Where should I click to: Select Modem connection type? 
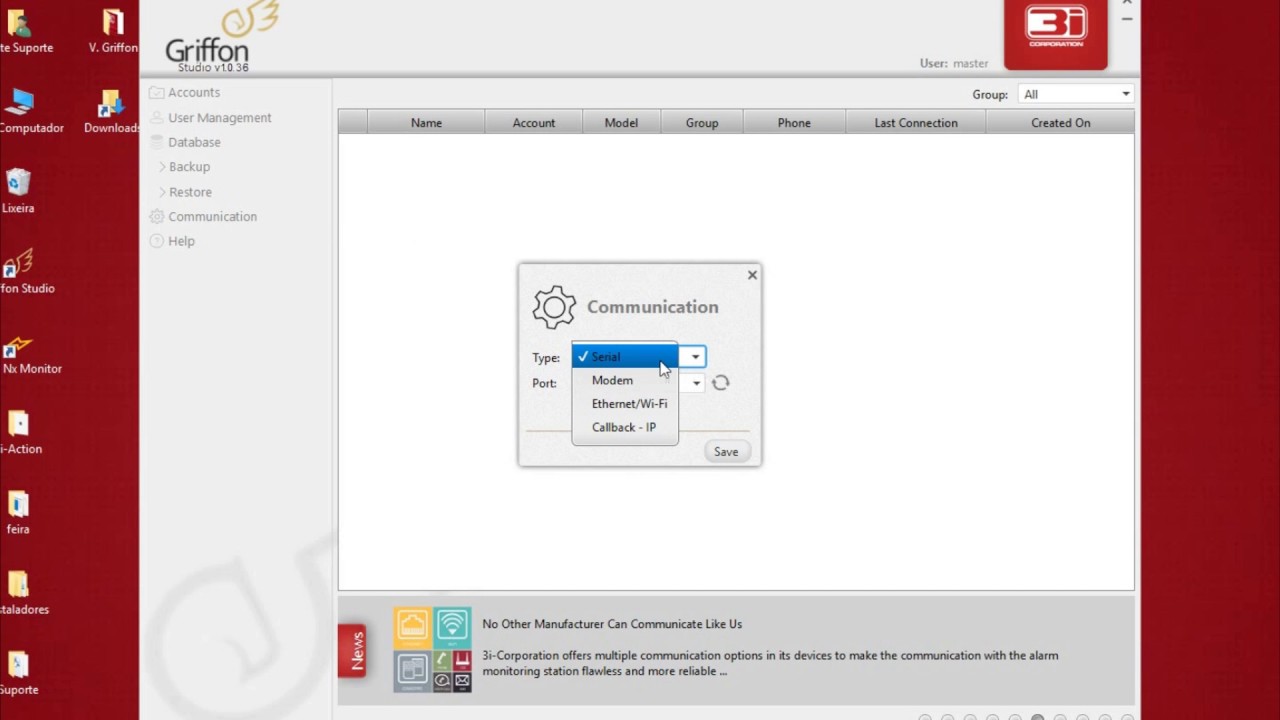[625, 380]
